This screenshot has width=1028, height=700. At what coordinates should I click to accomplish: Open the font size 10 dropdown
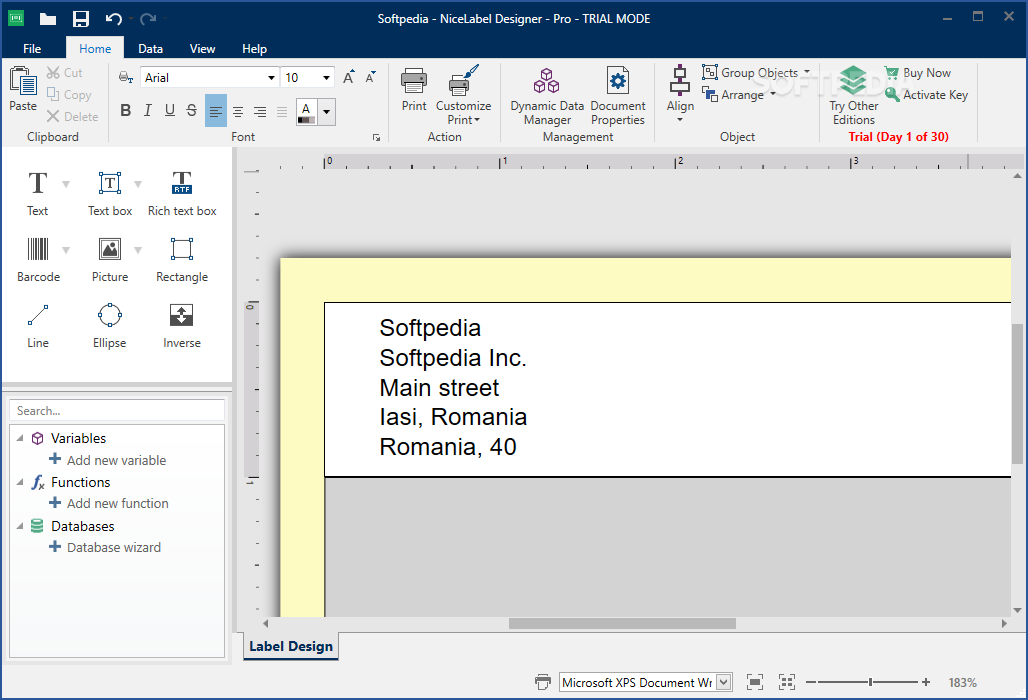(326, 78)
